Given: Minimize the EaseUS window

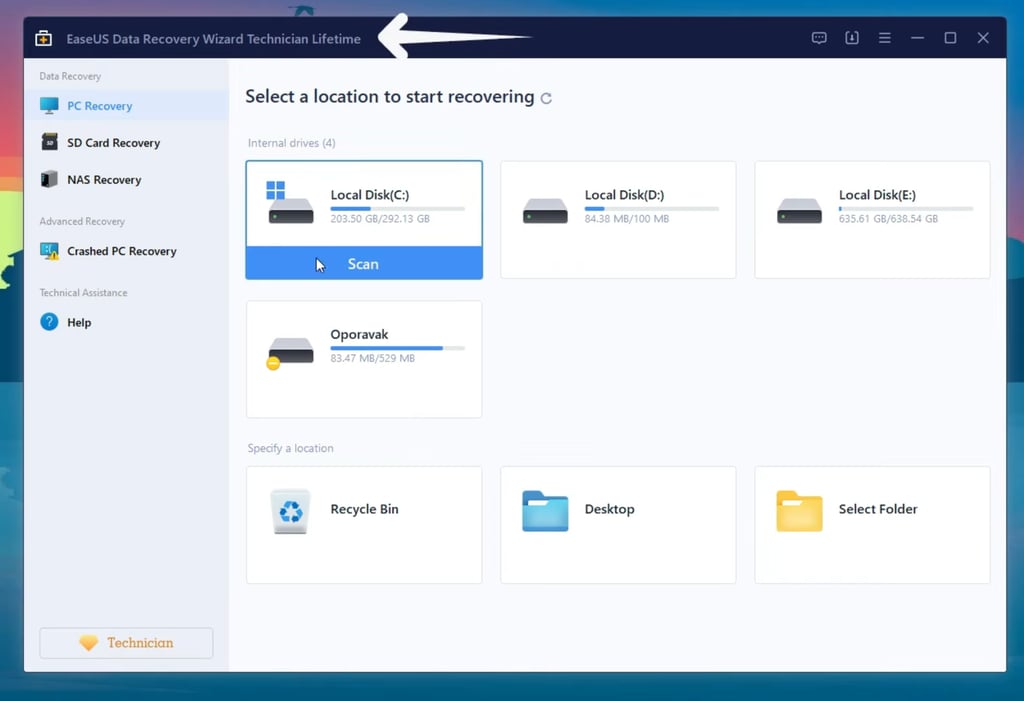Looking at the screenshot, I should click(918, 38).
